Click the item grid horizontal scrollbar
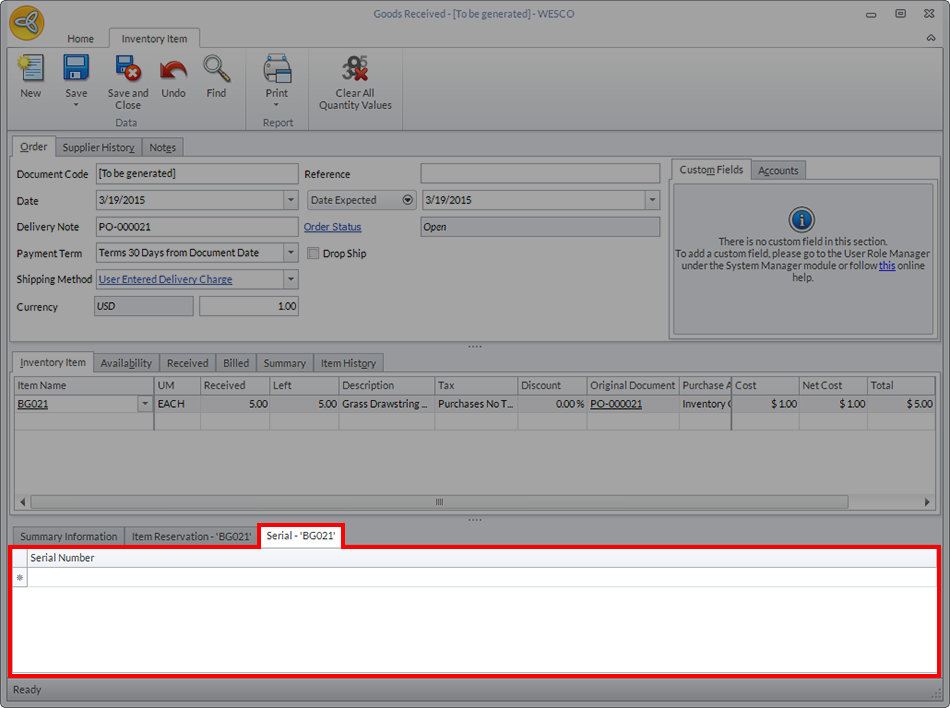The width and height of the screenshot is (950, 708). (x=438, y=502)
